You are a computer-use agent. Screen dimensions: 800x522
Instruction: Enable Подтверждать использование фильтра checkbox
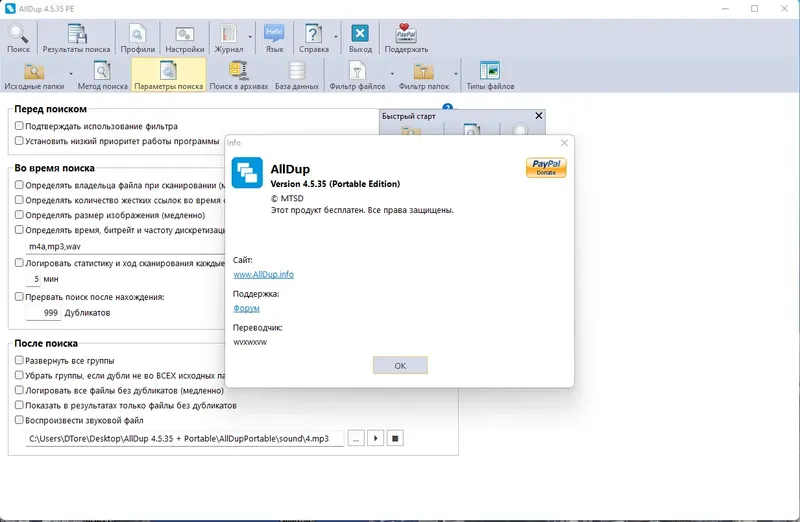19,126
